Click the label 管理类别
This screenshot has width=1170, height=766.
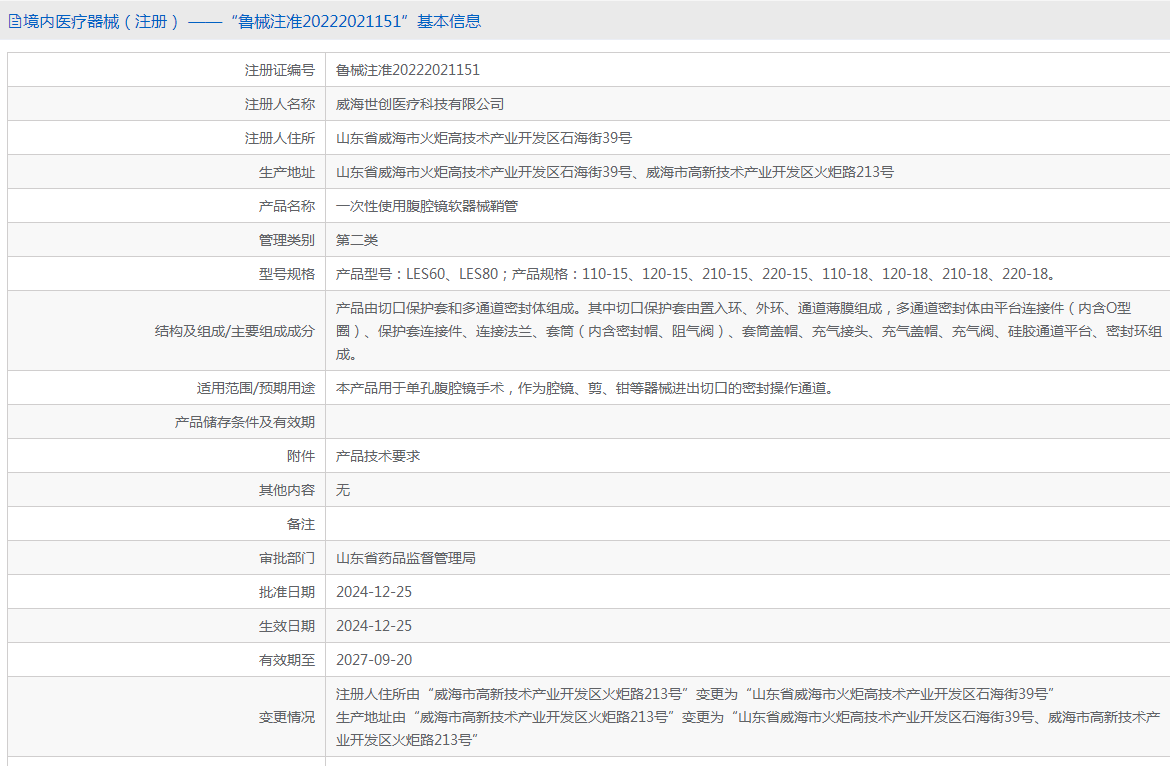click(x=287, y=240)
